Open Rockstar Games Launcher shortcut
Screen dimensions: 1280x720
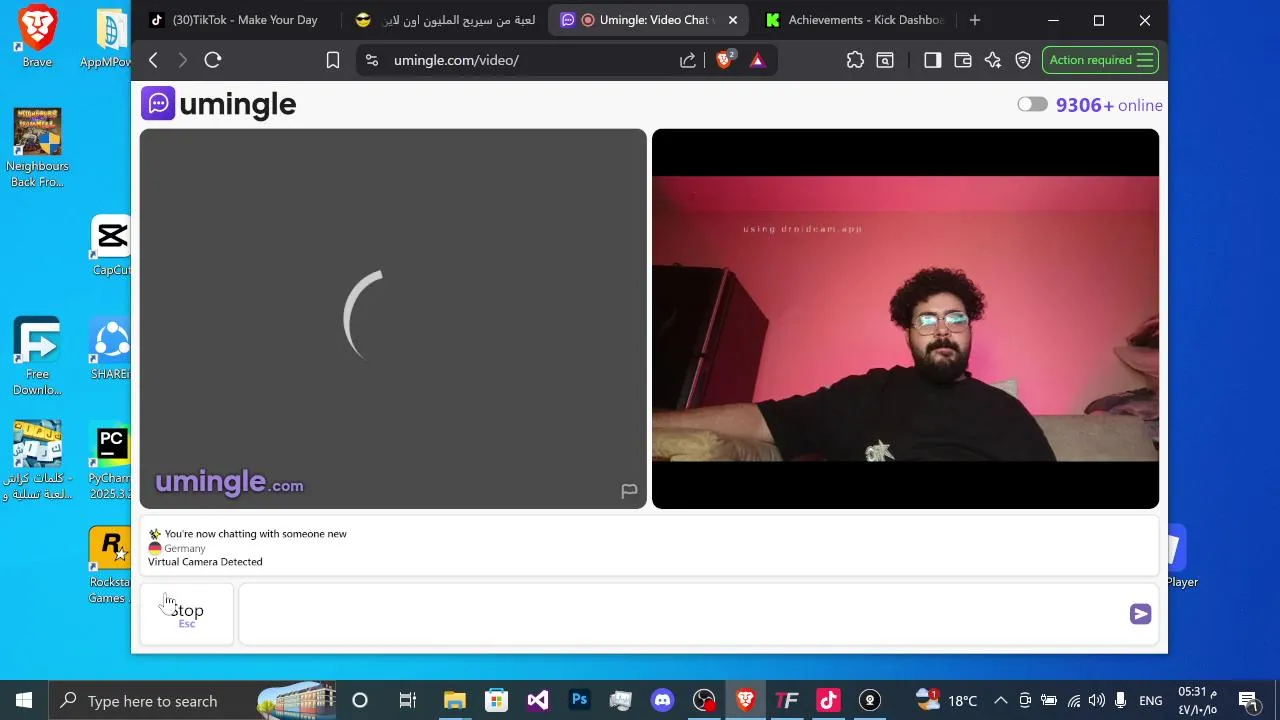coord(110,566)
